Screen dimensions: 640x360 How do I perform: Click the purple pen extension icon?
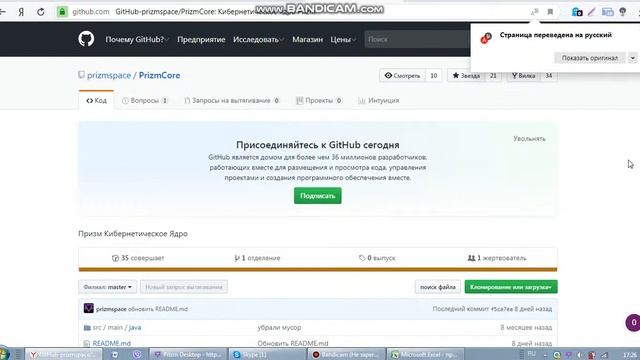pyautogui.click(x=591, y=12)
